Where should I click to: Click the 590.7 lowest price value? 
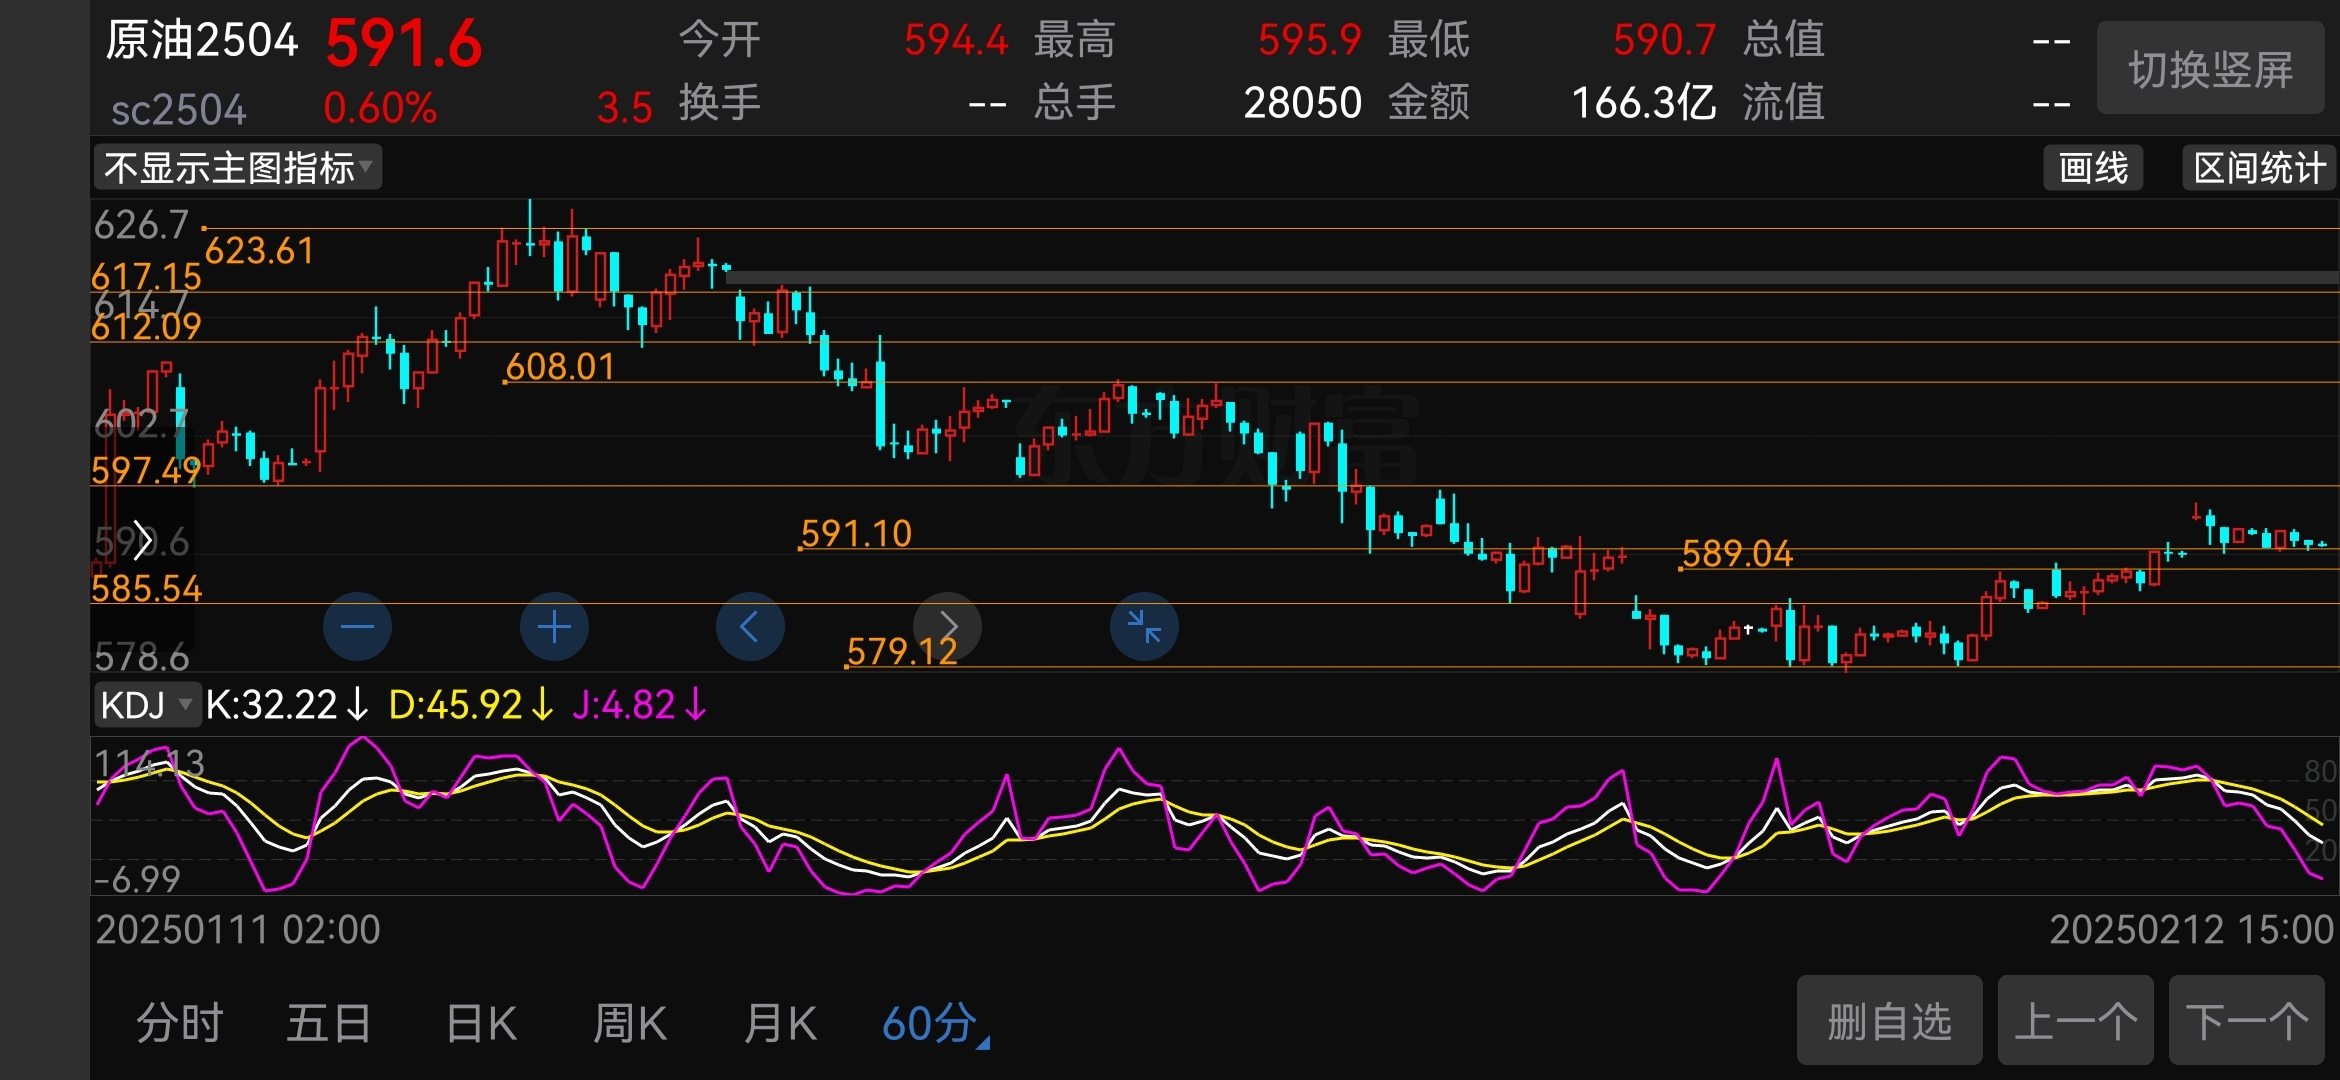click(x=1664, y=40)
